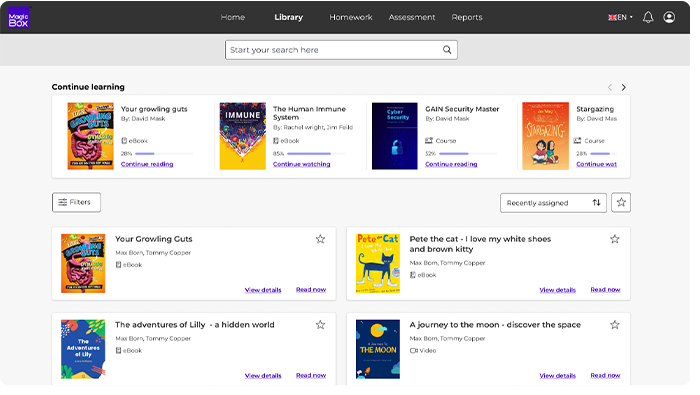Go to previous Continue learning items

(x=610, y=87)
